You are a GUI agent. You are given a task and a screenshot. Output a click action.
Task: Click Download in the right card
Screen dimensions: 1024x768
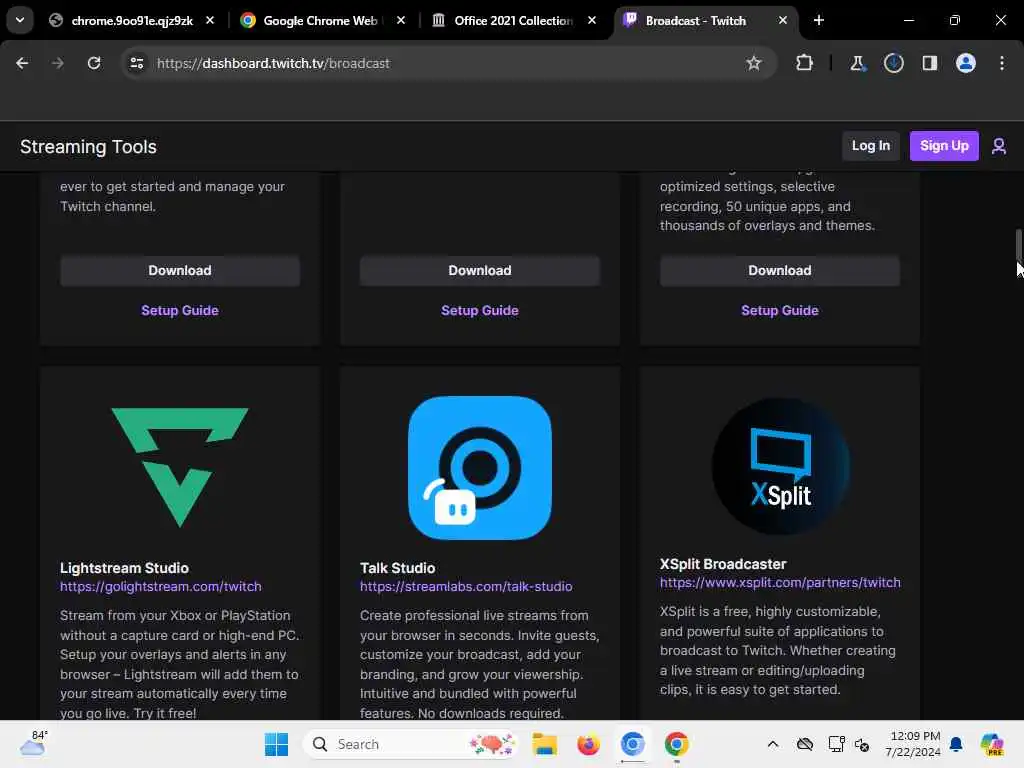[x=780, y=270]
